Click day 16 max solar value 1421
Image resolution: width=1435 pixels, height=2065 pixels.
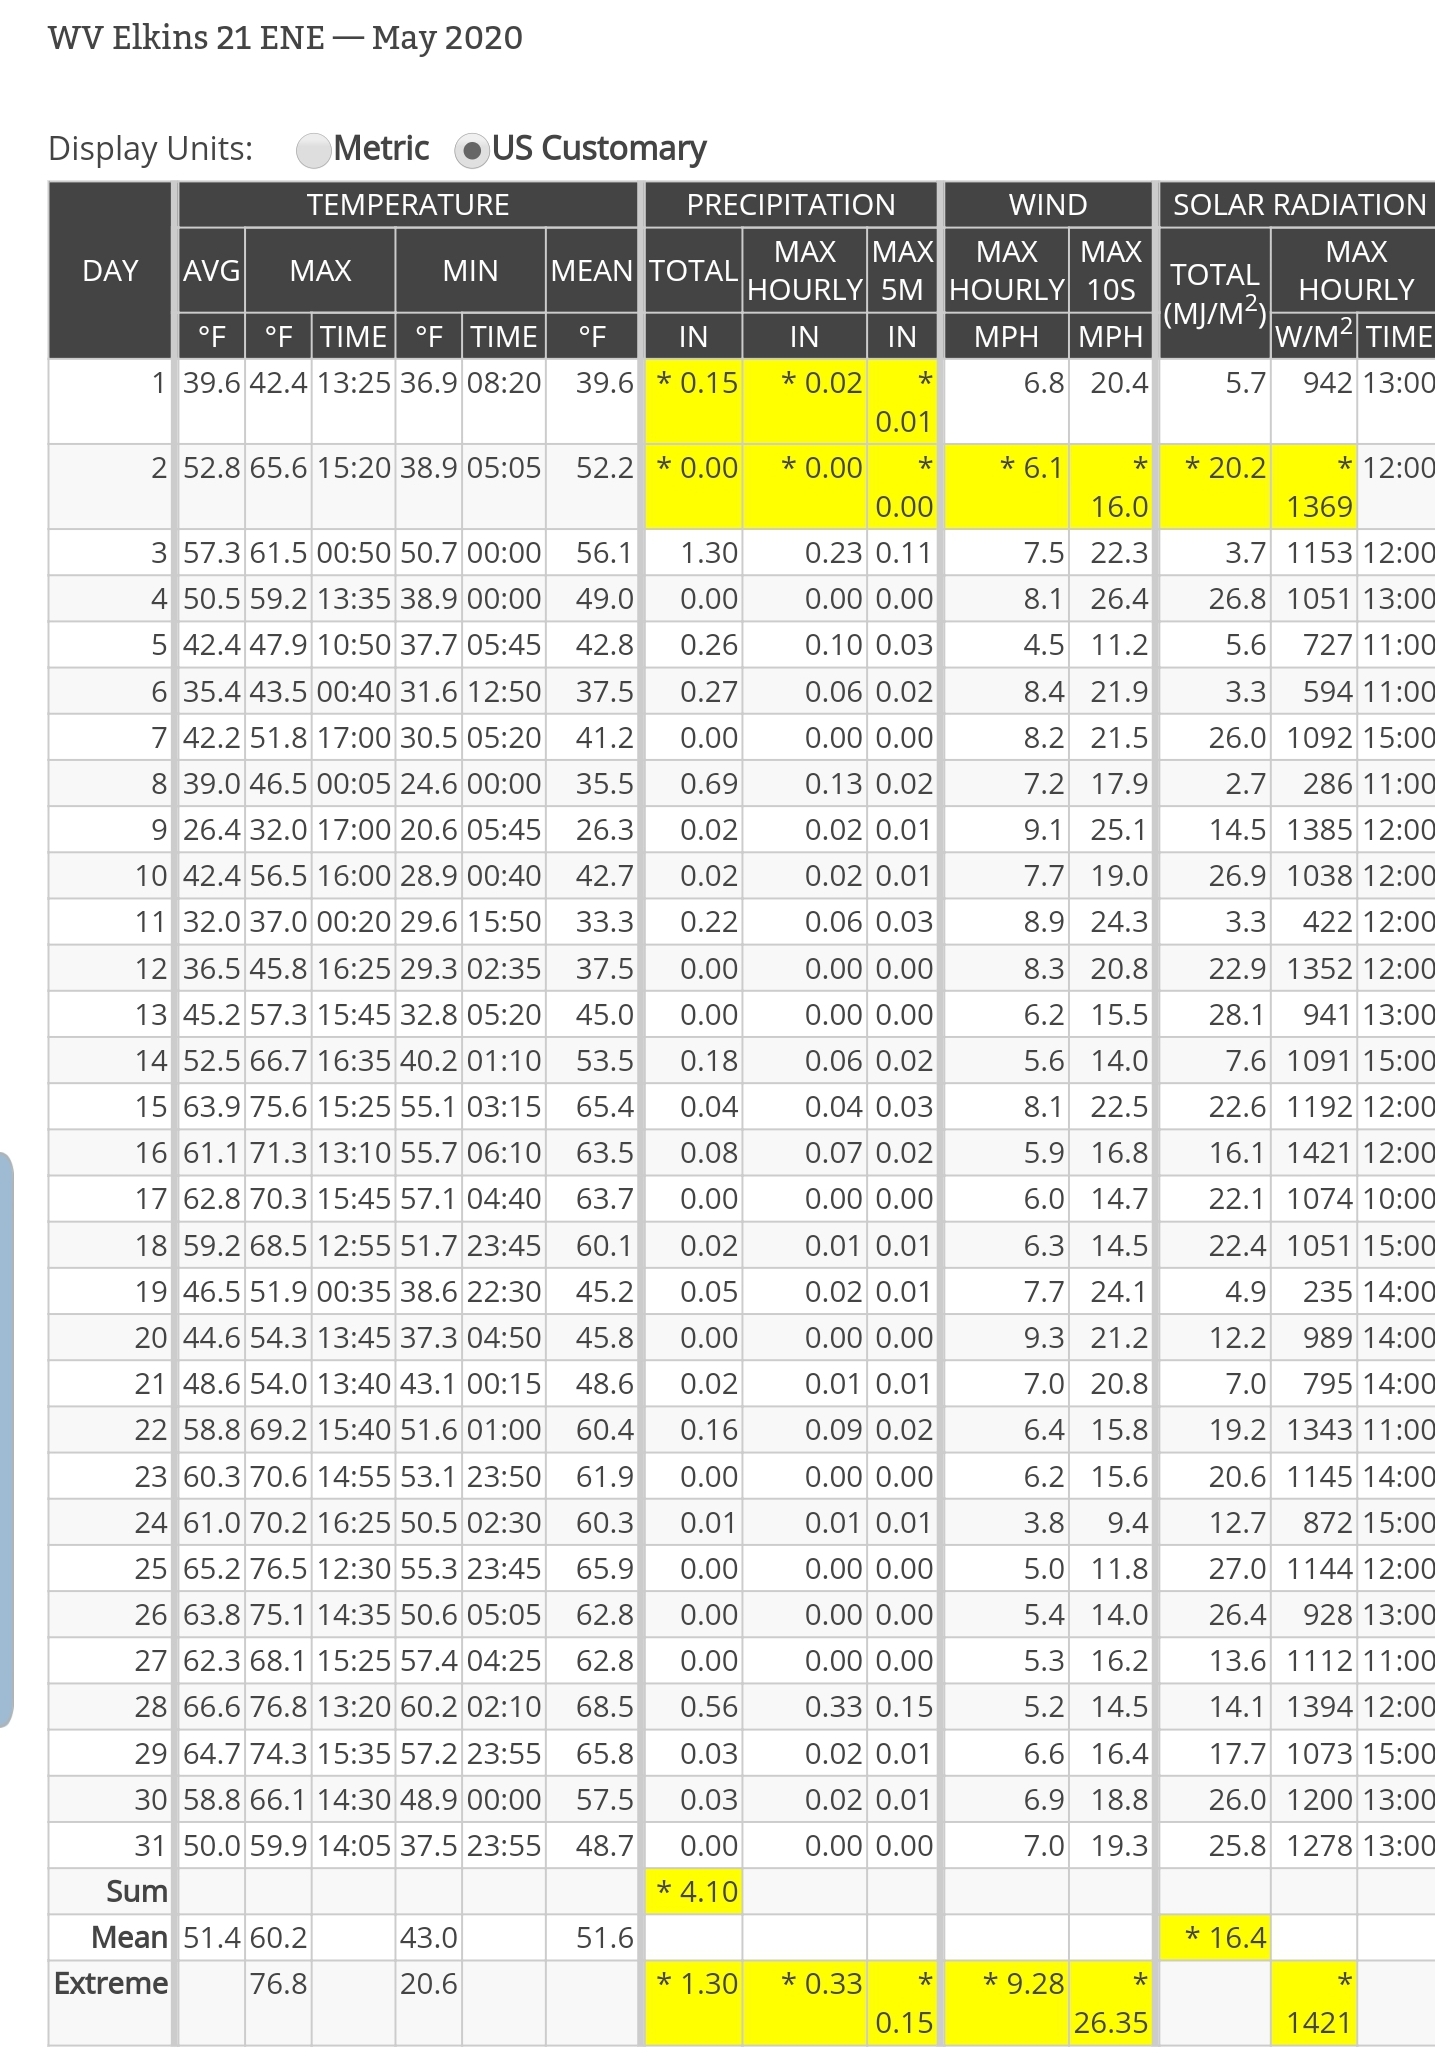pos(1318,1153)
